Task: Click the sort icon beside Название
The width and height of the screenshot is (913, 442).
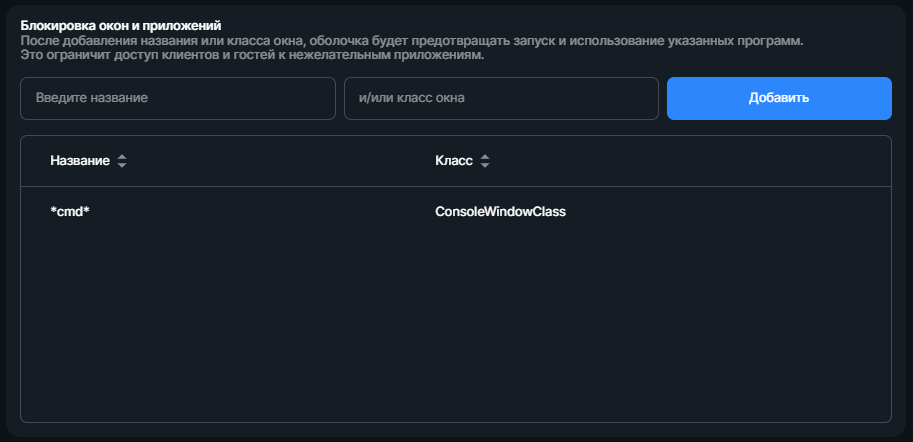Action: point(122,161)
